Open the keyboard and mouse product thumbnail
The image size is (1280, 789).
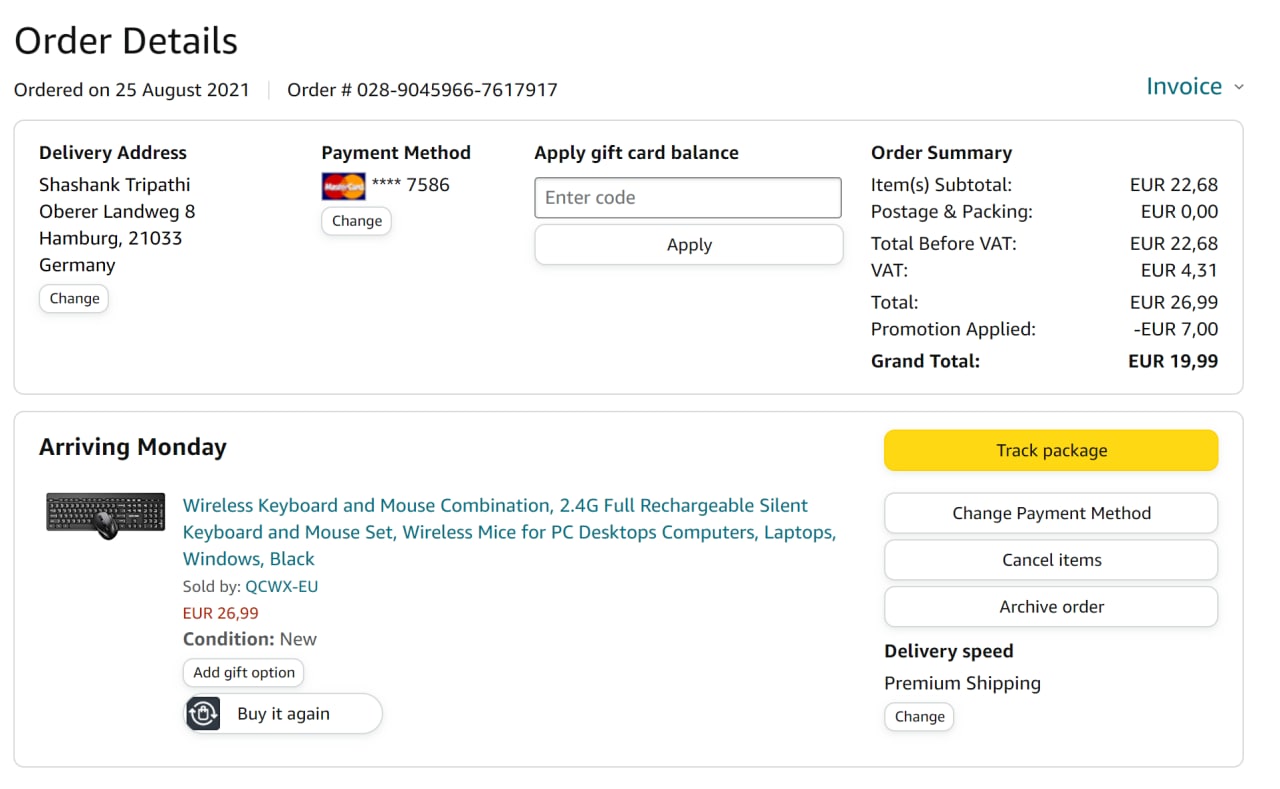(x=106, y=516)
